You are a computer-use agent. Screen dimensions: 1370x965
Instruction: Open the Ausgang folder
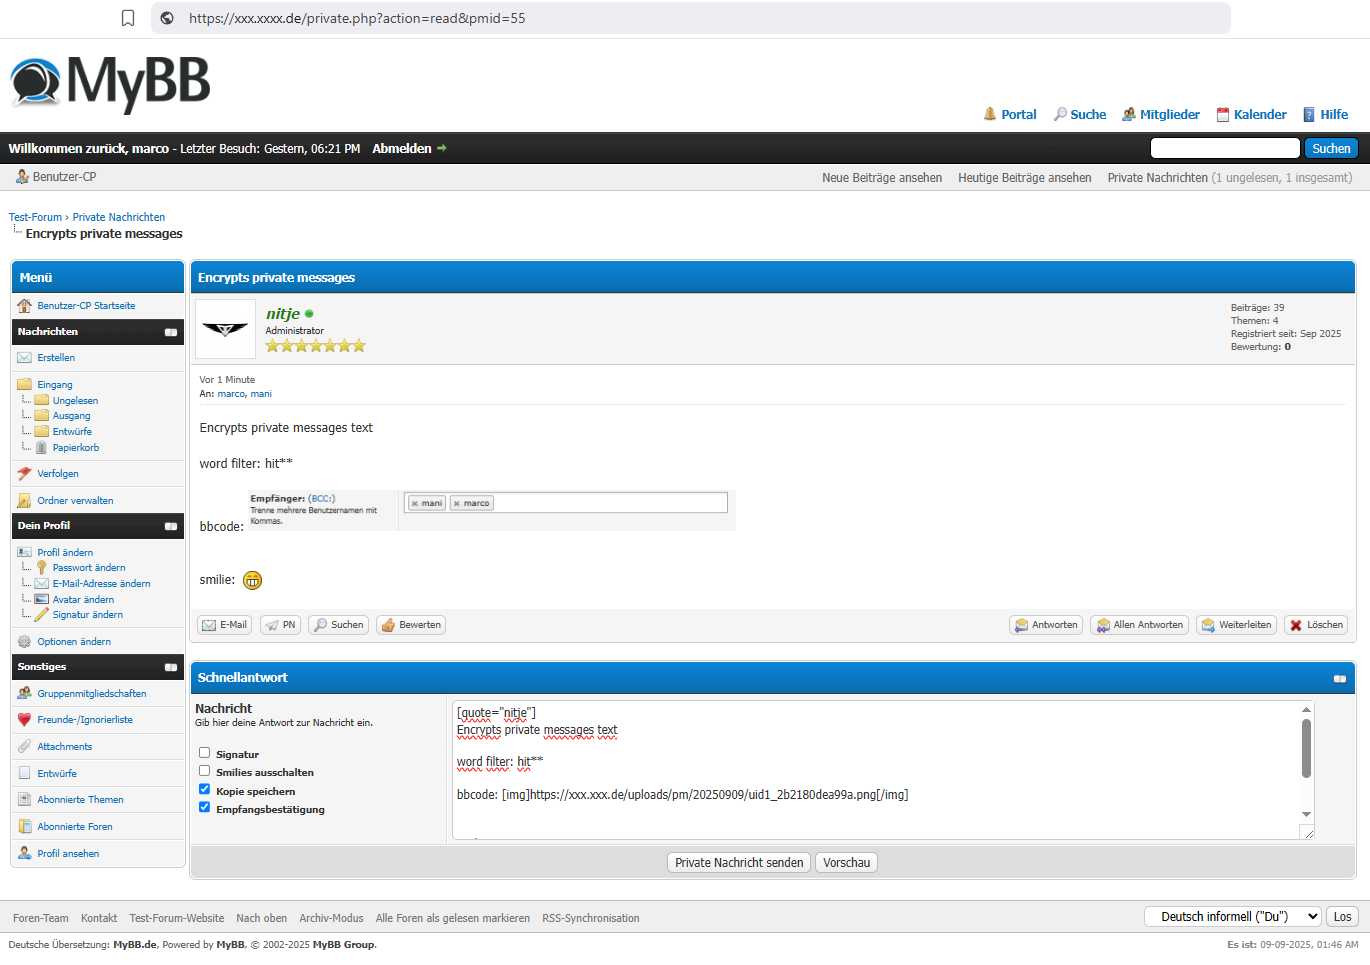[71, 416]
